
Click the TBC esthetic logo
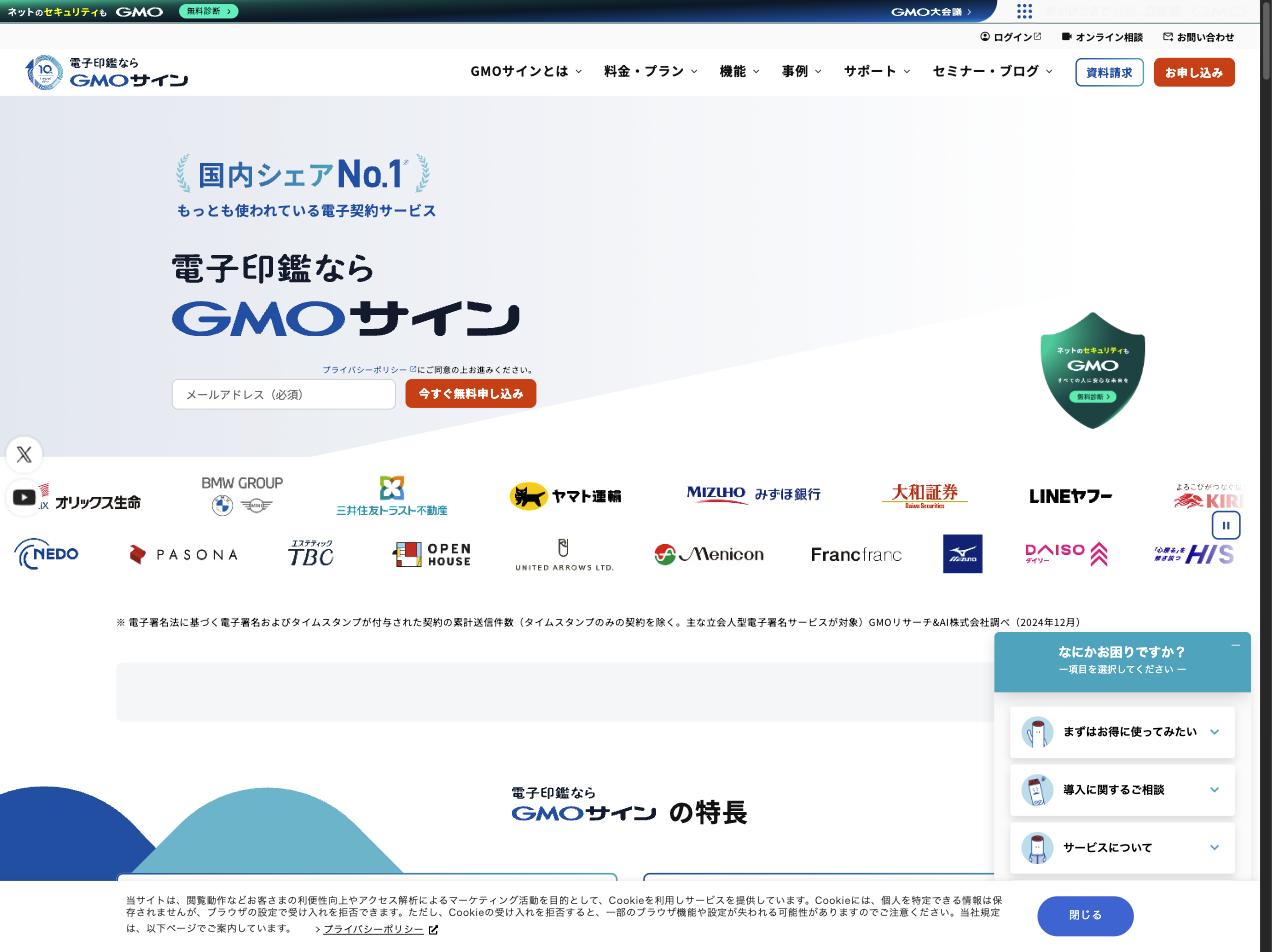point(310,553)
